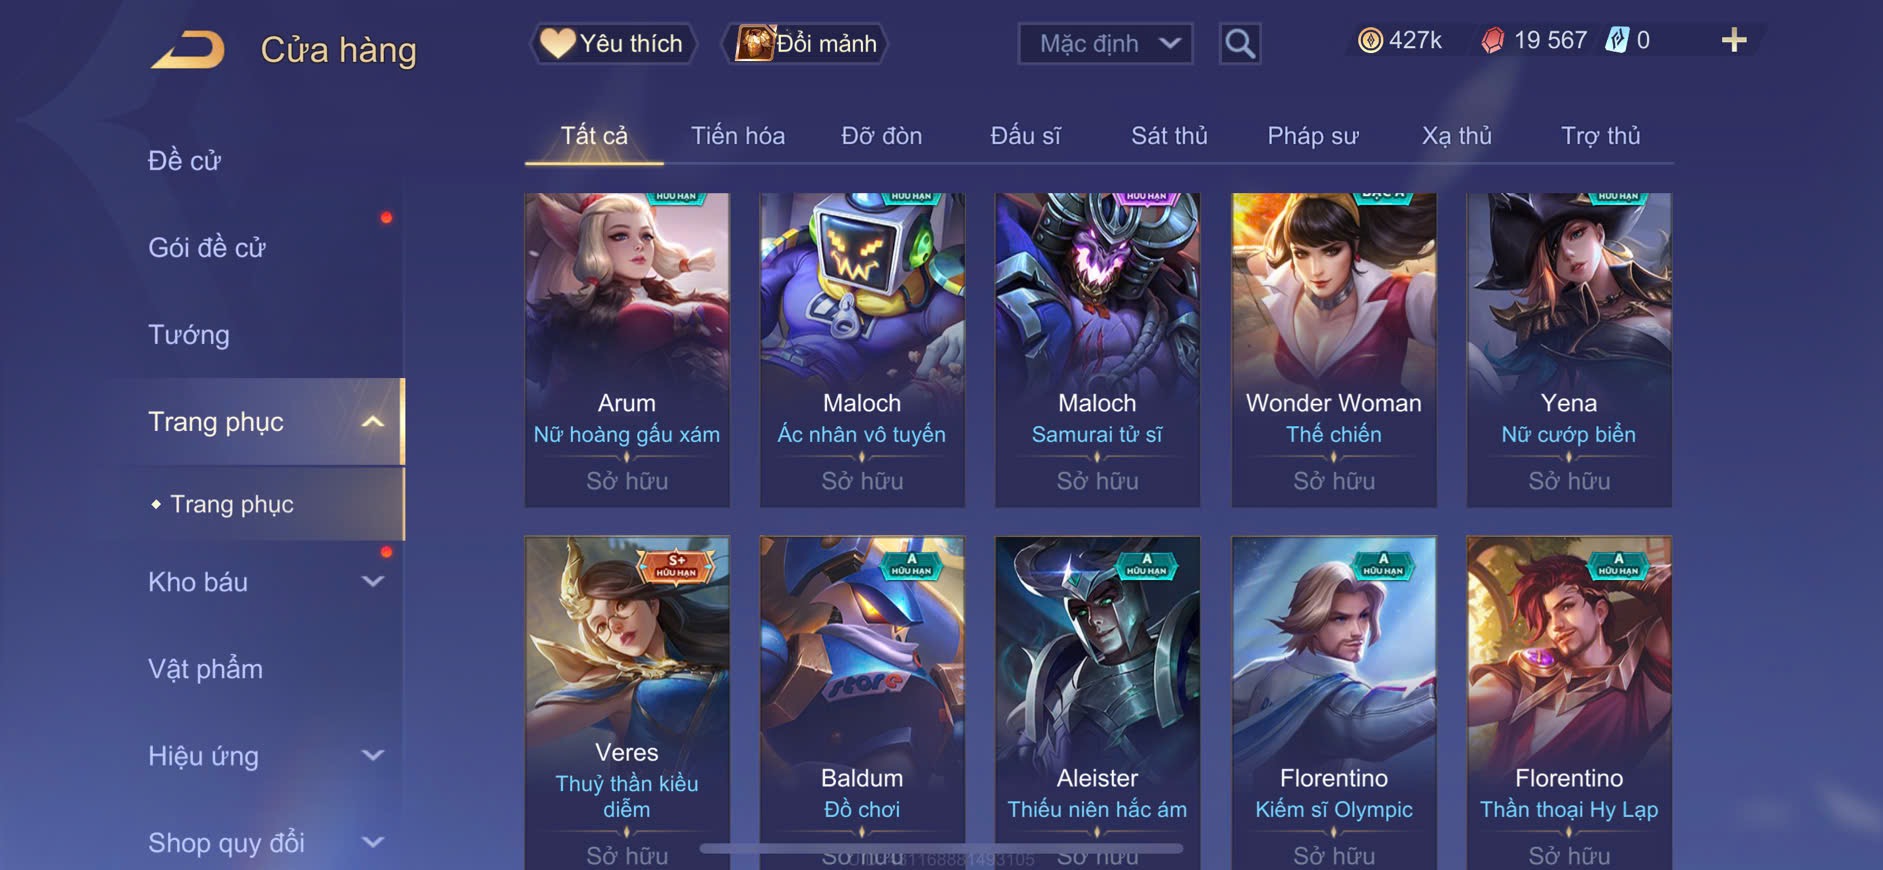This screenshot has height=870, width=1883.
Task: Tap the back arrow icon
Action: pos(188,50)
